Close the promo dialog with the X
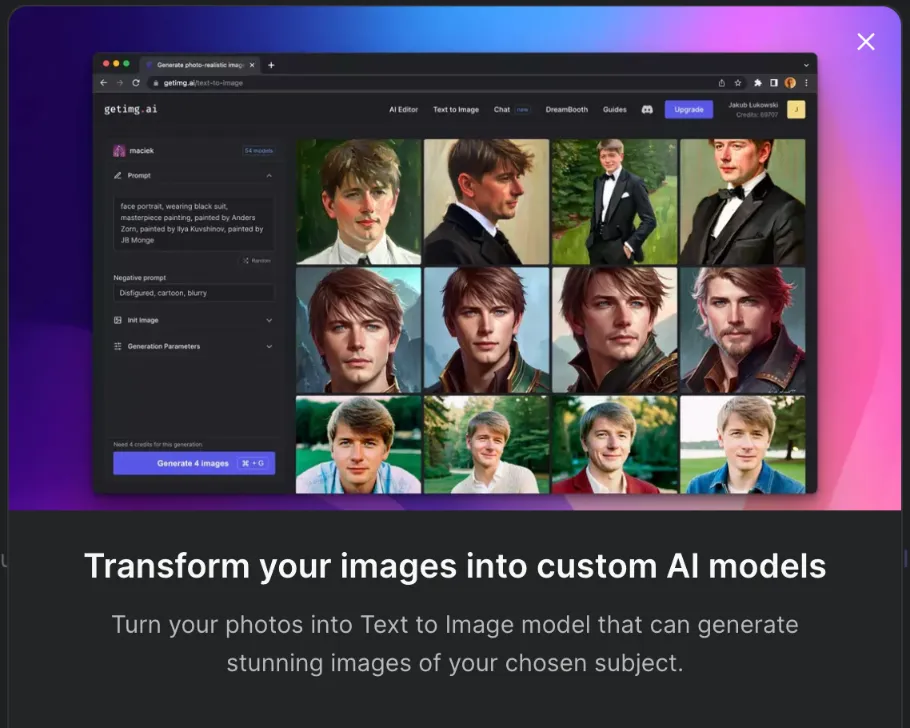This screenshot has width=910, height=728. (x=865, y=41)
